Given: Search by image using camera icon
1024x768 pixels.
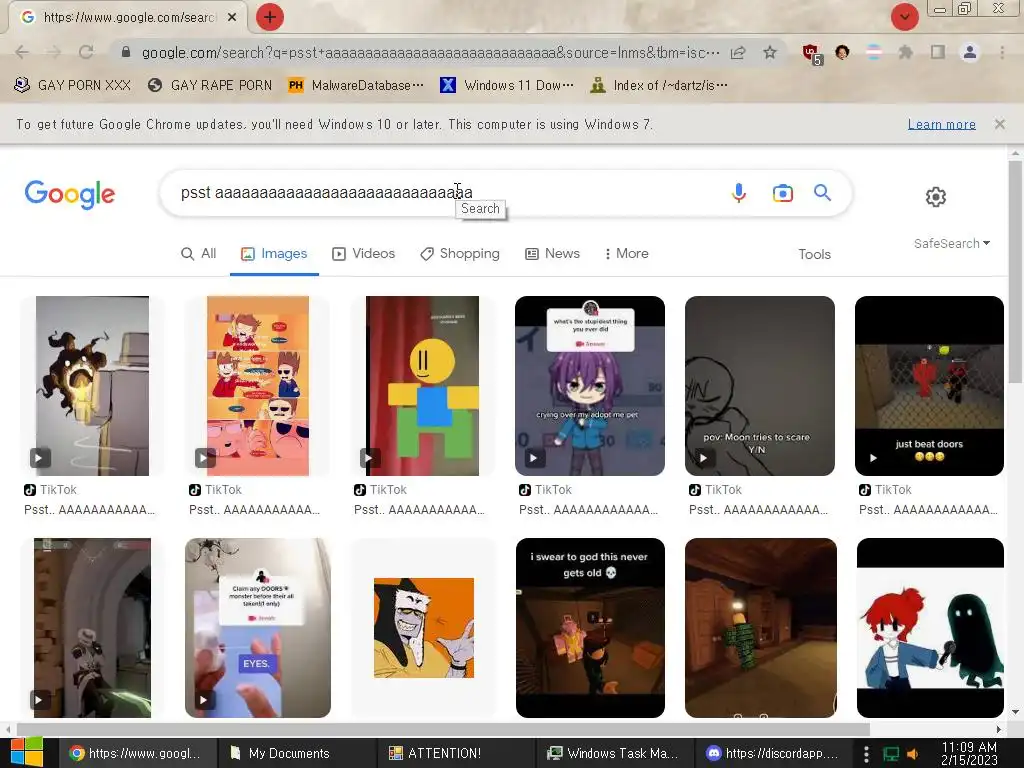Looking at the screenshot, I should point(782,193).
